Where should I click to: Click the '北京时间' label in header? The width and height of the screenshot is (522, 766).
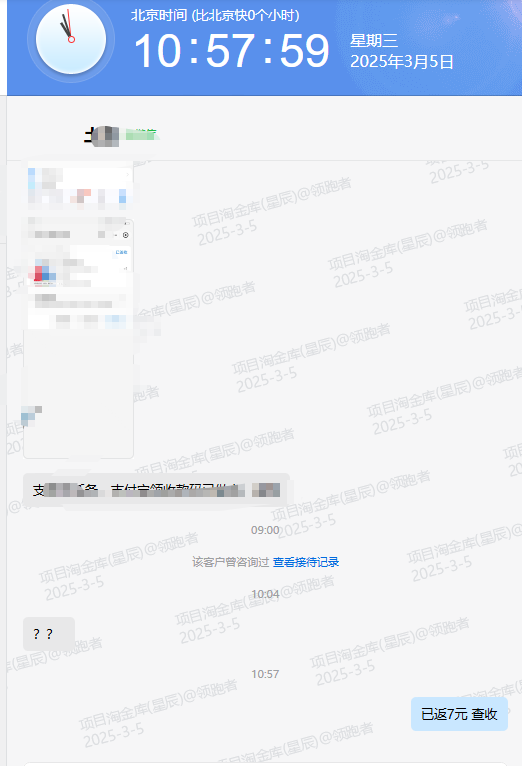pyautogui.click(x=159, y=15)
